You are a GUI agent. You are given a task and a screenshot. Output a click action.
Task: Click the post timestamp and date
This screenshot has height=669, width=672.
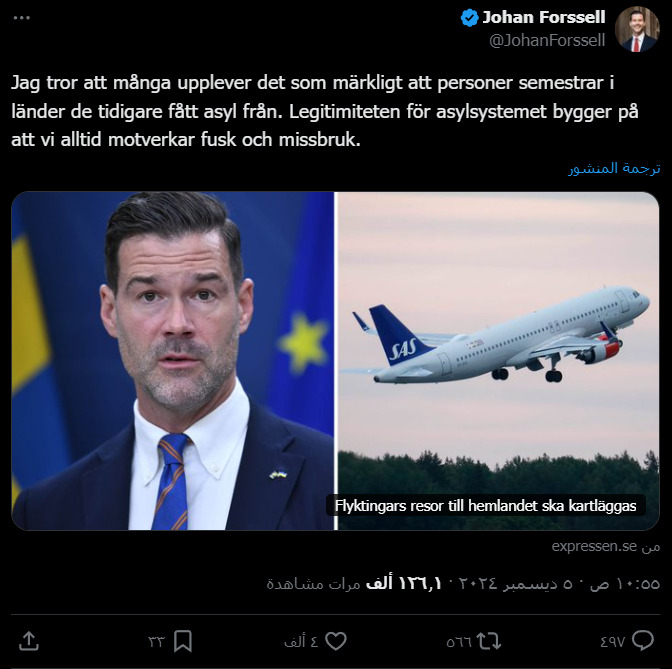pos(560,583)
